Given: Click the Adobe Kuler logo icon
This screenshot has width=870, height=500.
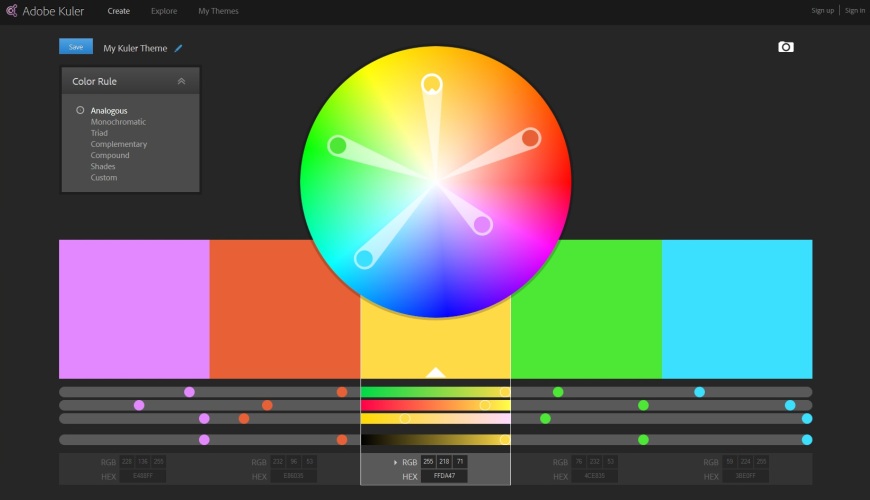Looking at the screenshot, I should point(12,11).
